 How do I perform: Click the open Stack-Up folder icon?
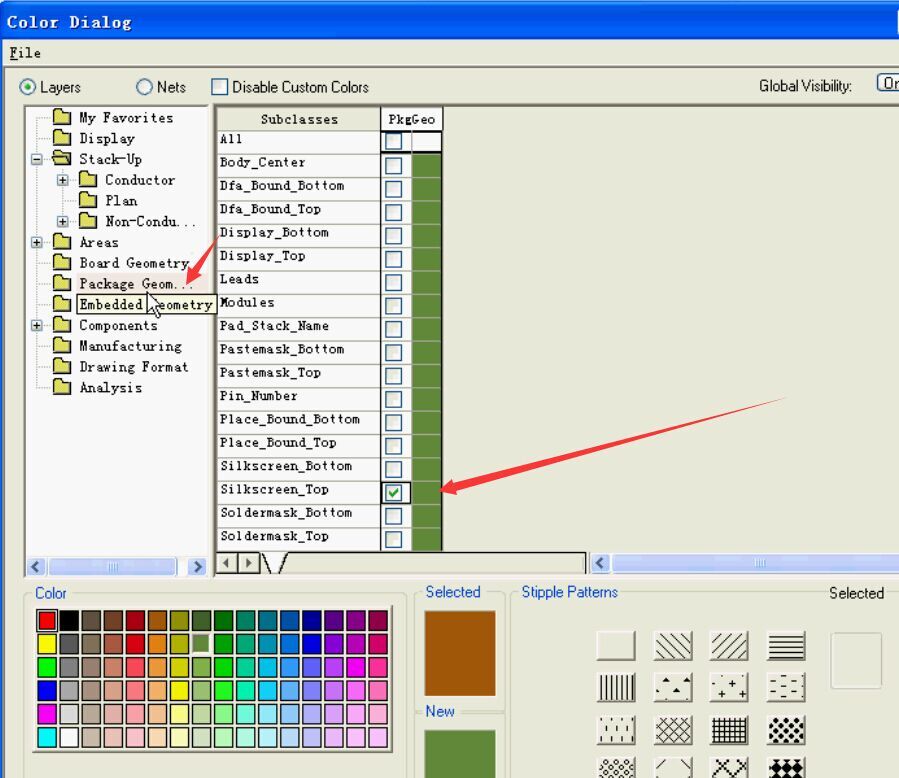(x=62, y=158)
